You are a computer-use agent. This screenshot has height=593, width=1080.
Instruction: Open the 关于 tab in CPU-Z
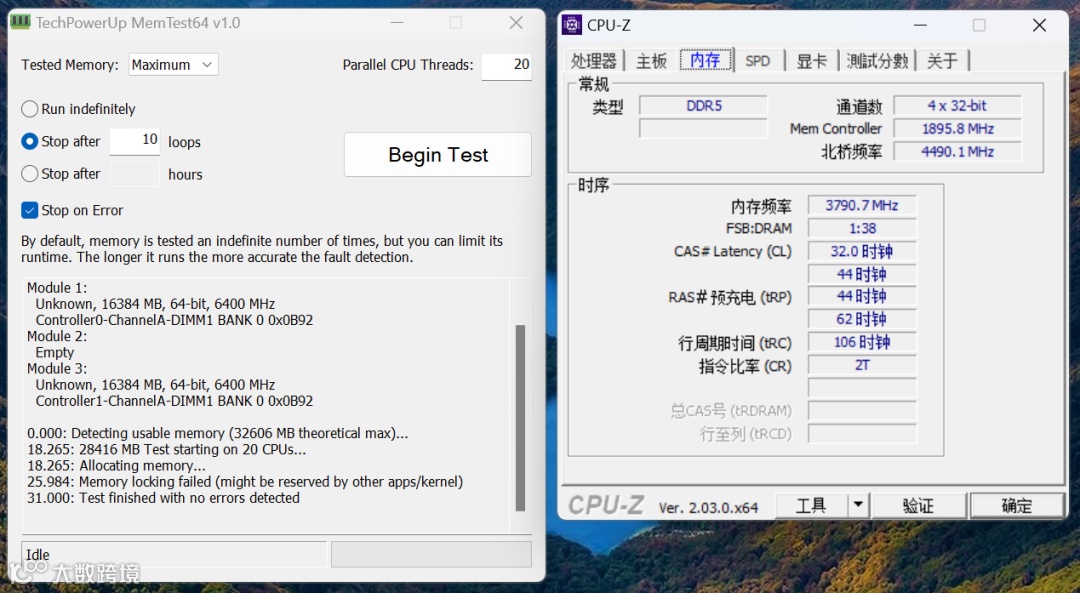coord(942,61)
